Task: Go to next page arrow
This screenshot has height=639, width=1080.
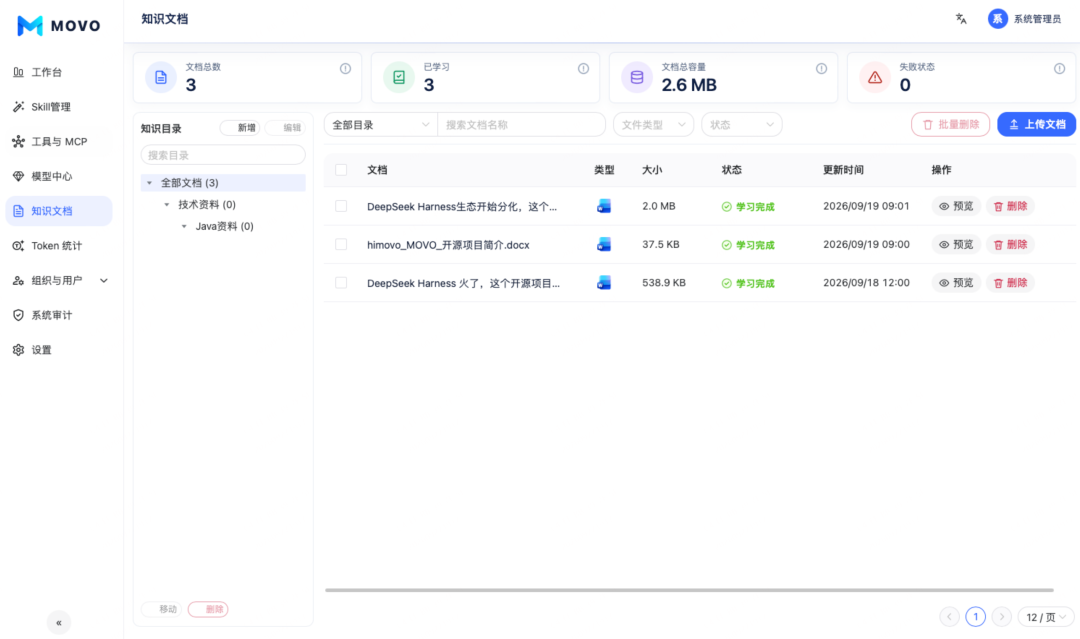Action: [1001, 617]
